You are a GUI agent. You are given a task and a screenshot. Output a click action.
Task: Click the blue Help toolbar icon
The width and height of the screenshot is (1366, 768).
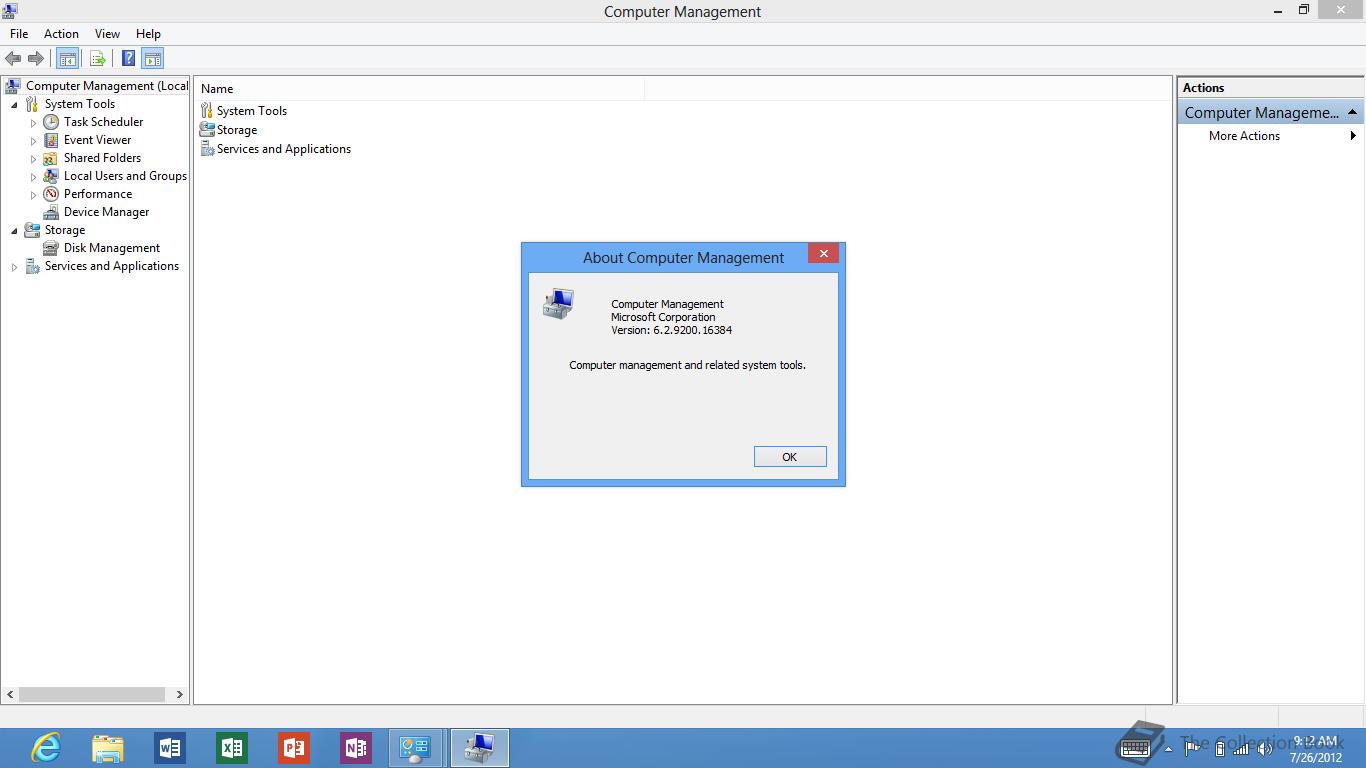point(129,59)
